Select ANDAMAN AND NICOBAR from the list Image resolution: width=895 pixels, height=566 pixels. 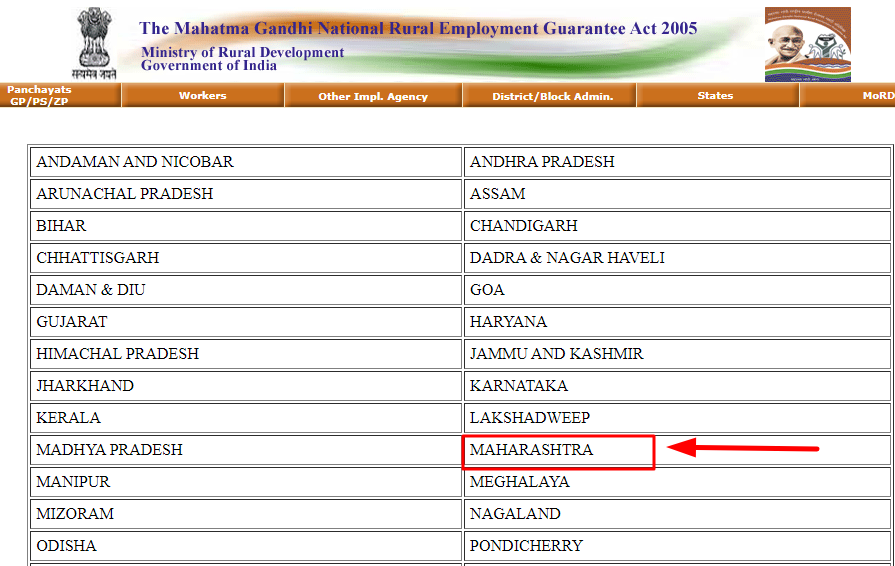coord(135,162)
